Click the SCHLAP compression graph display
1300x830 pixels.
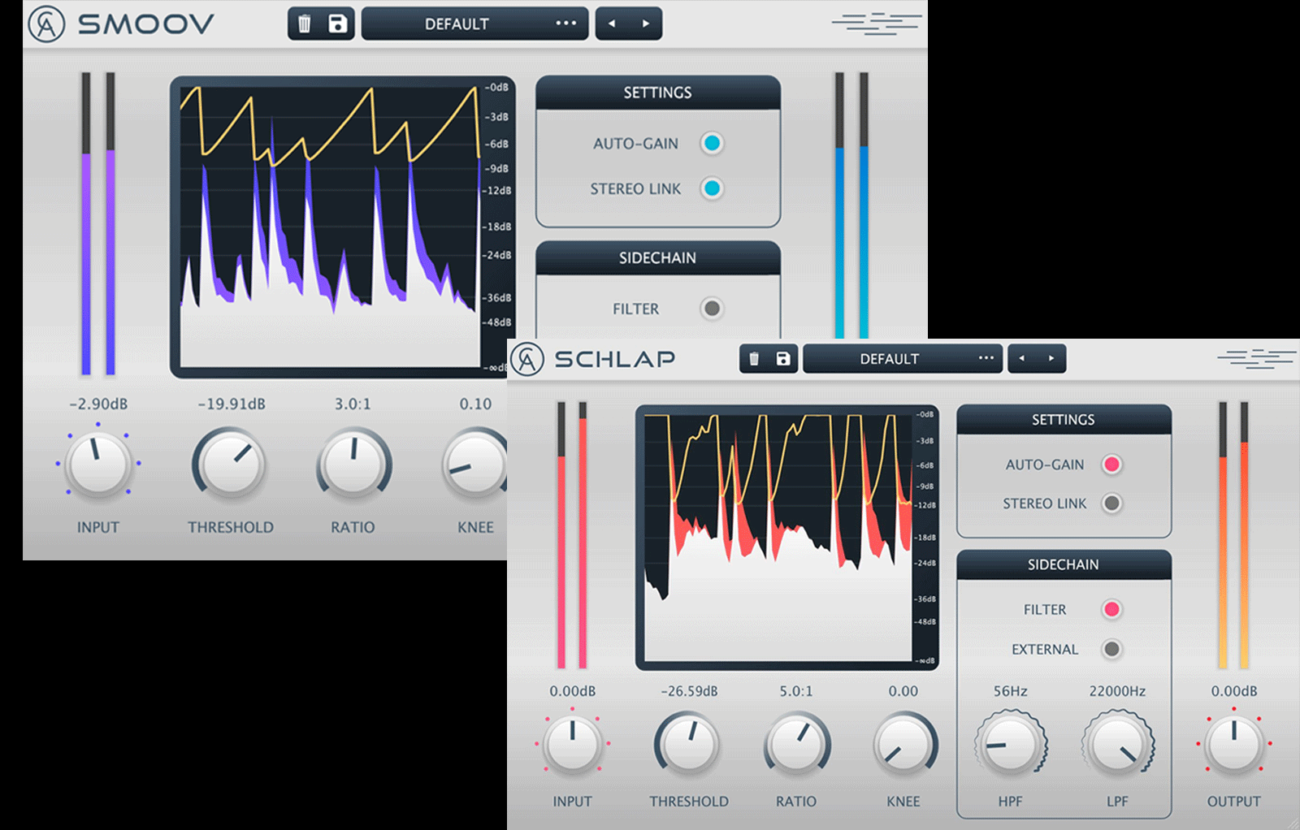pyautogui.click(x=787, y=537)
